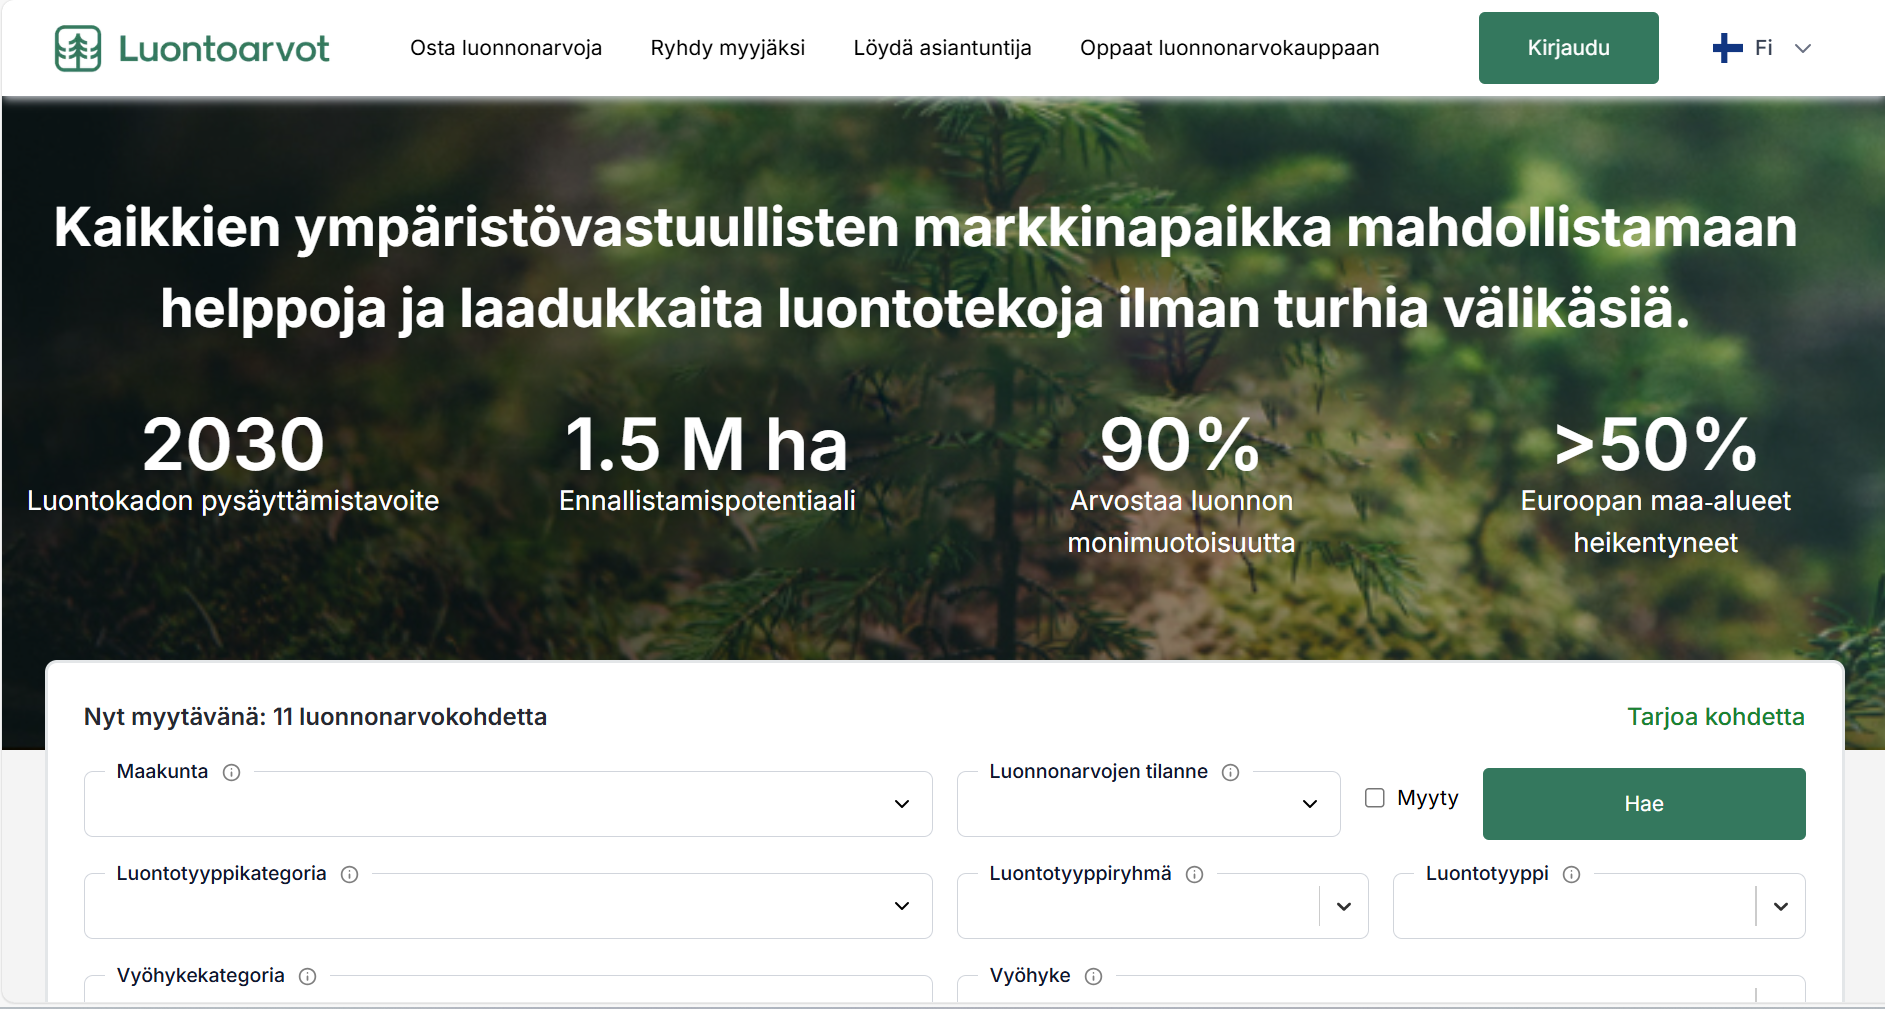Click the Luontoarvot tree logo icon

pos(78,48)
